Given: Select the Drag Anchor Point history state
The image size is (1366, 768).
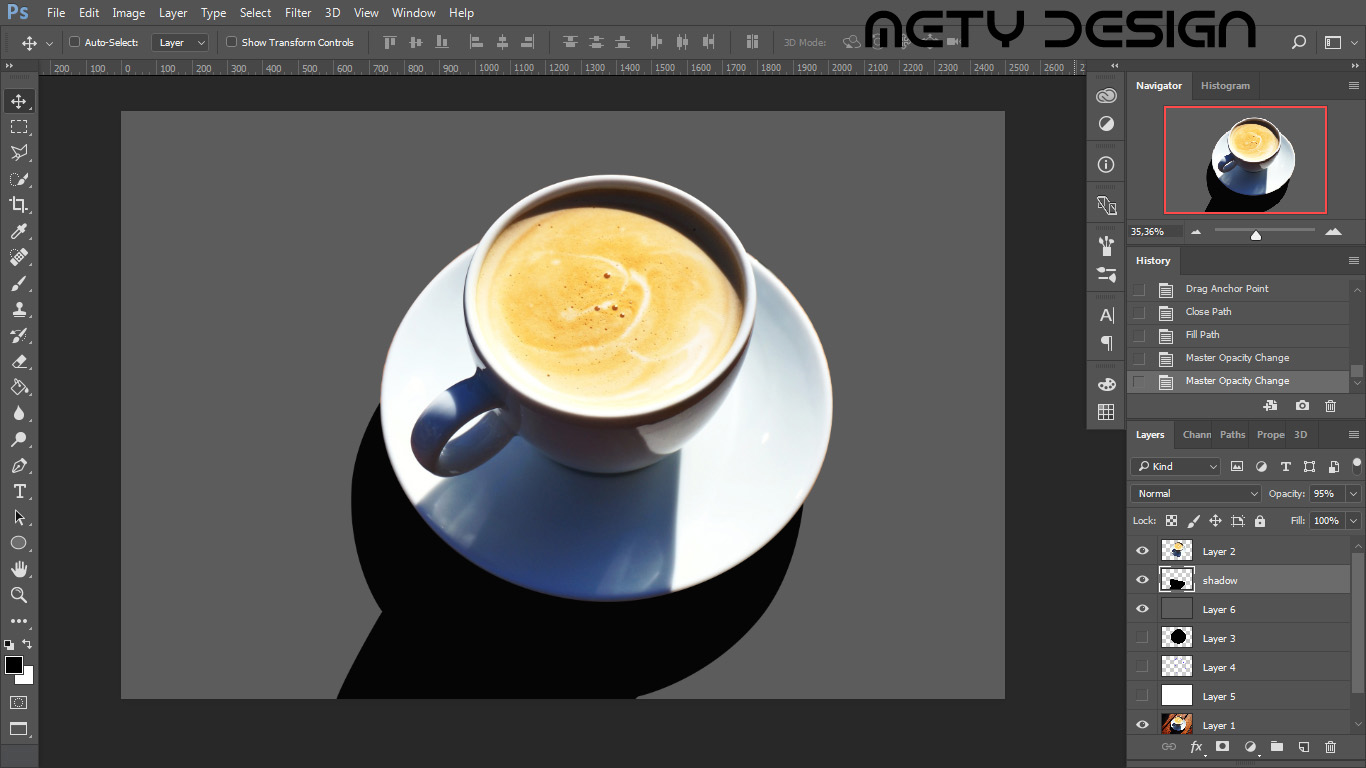Looking at the screenshot, I should click(1239, 289).
